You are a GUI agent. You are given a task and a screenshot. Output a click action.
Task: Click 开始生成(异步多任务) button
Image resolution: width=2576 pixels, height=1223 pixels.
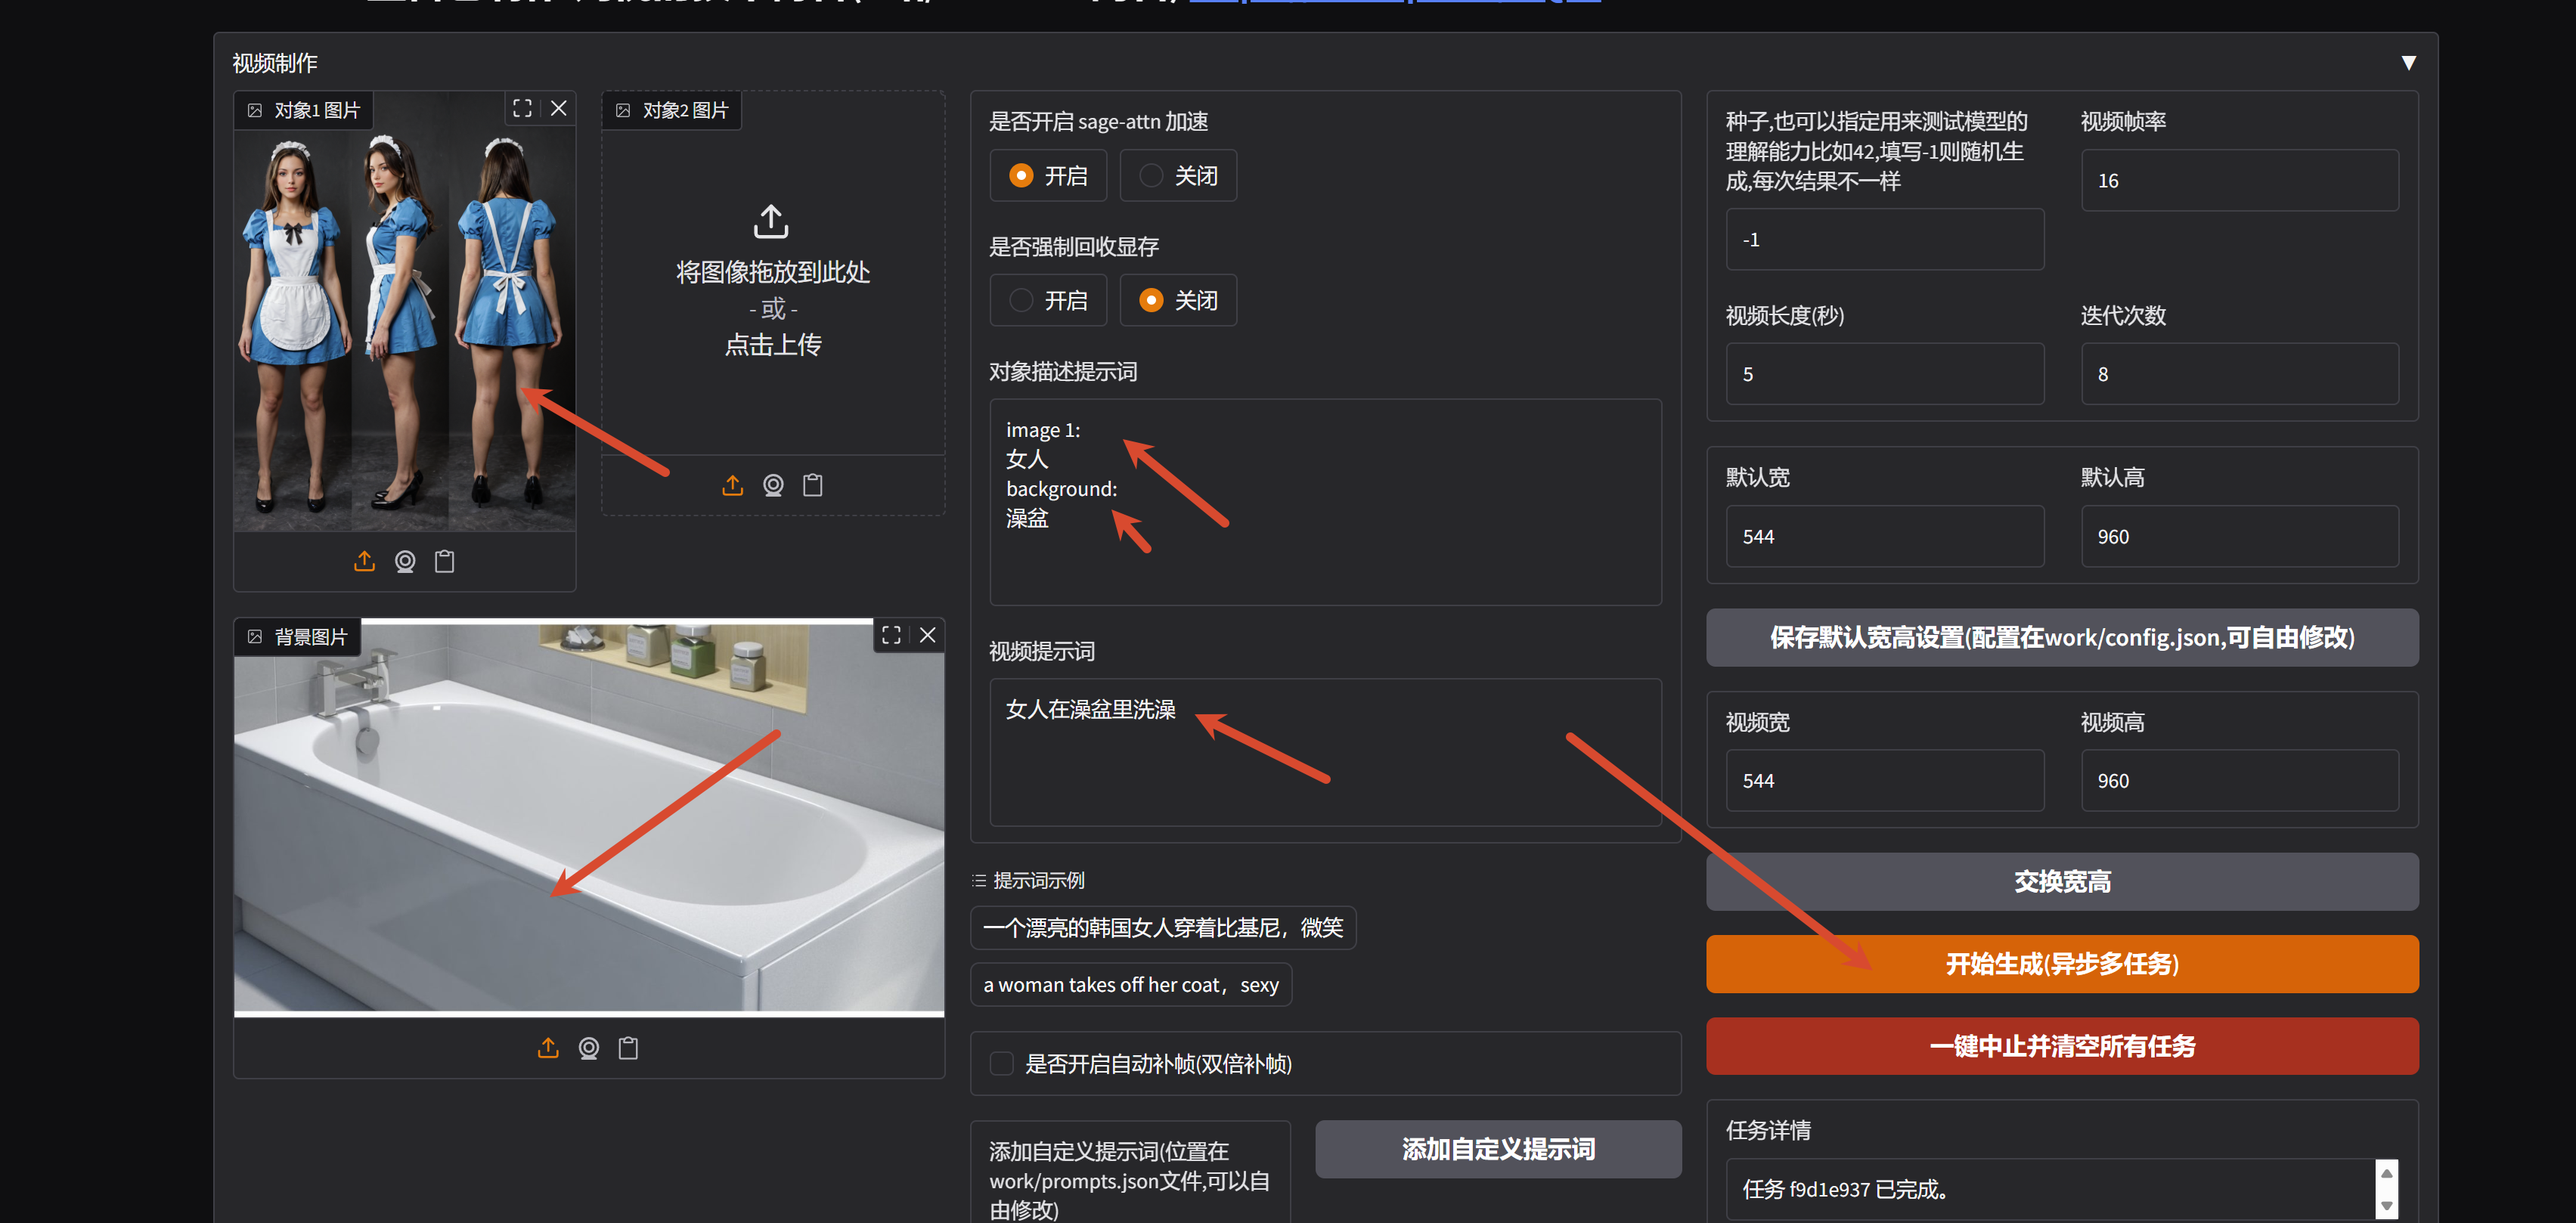coord(2062,964)
